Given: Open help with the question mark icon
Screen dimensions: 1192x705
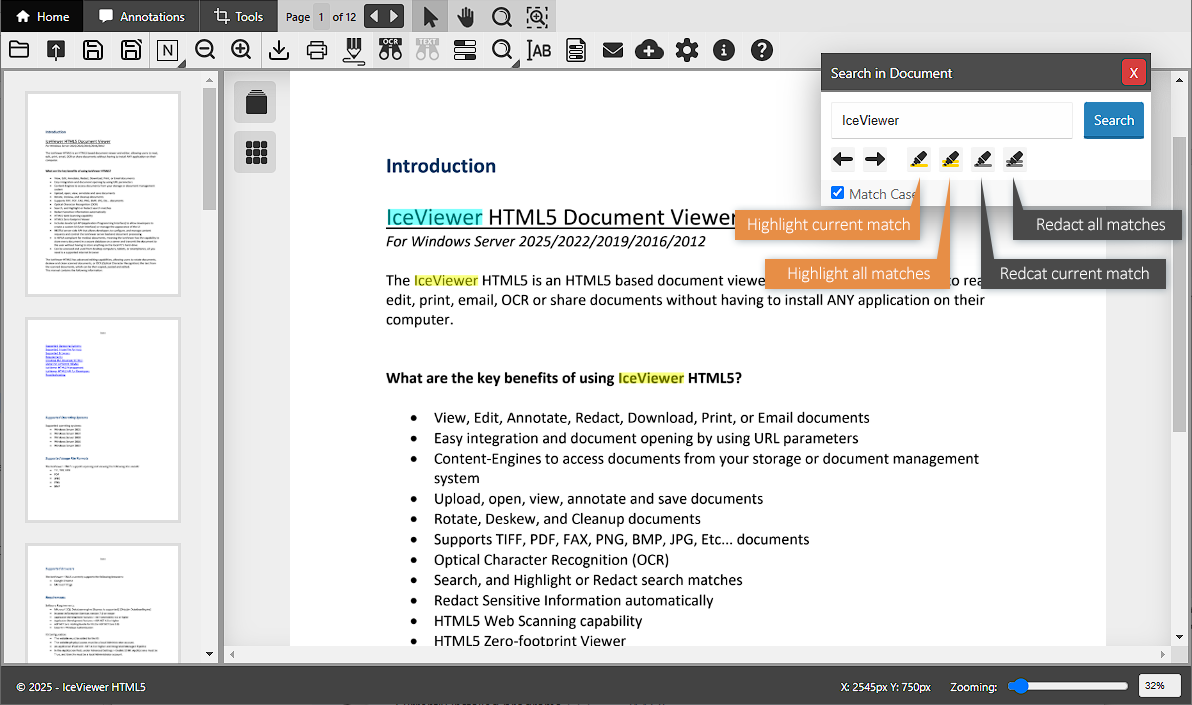Looking at the screenshot, I should click(762, 50).
